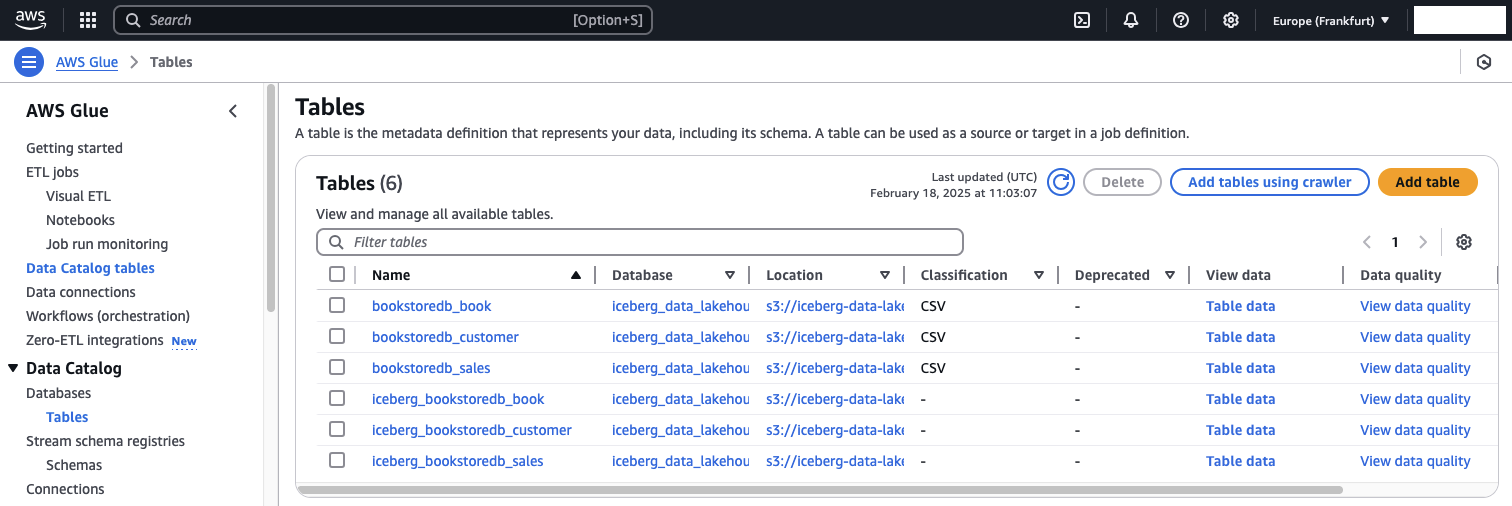Toggle the blue hamburger navigation menu

click(x=29, y=62)
